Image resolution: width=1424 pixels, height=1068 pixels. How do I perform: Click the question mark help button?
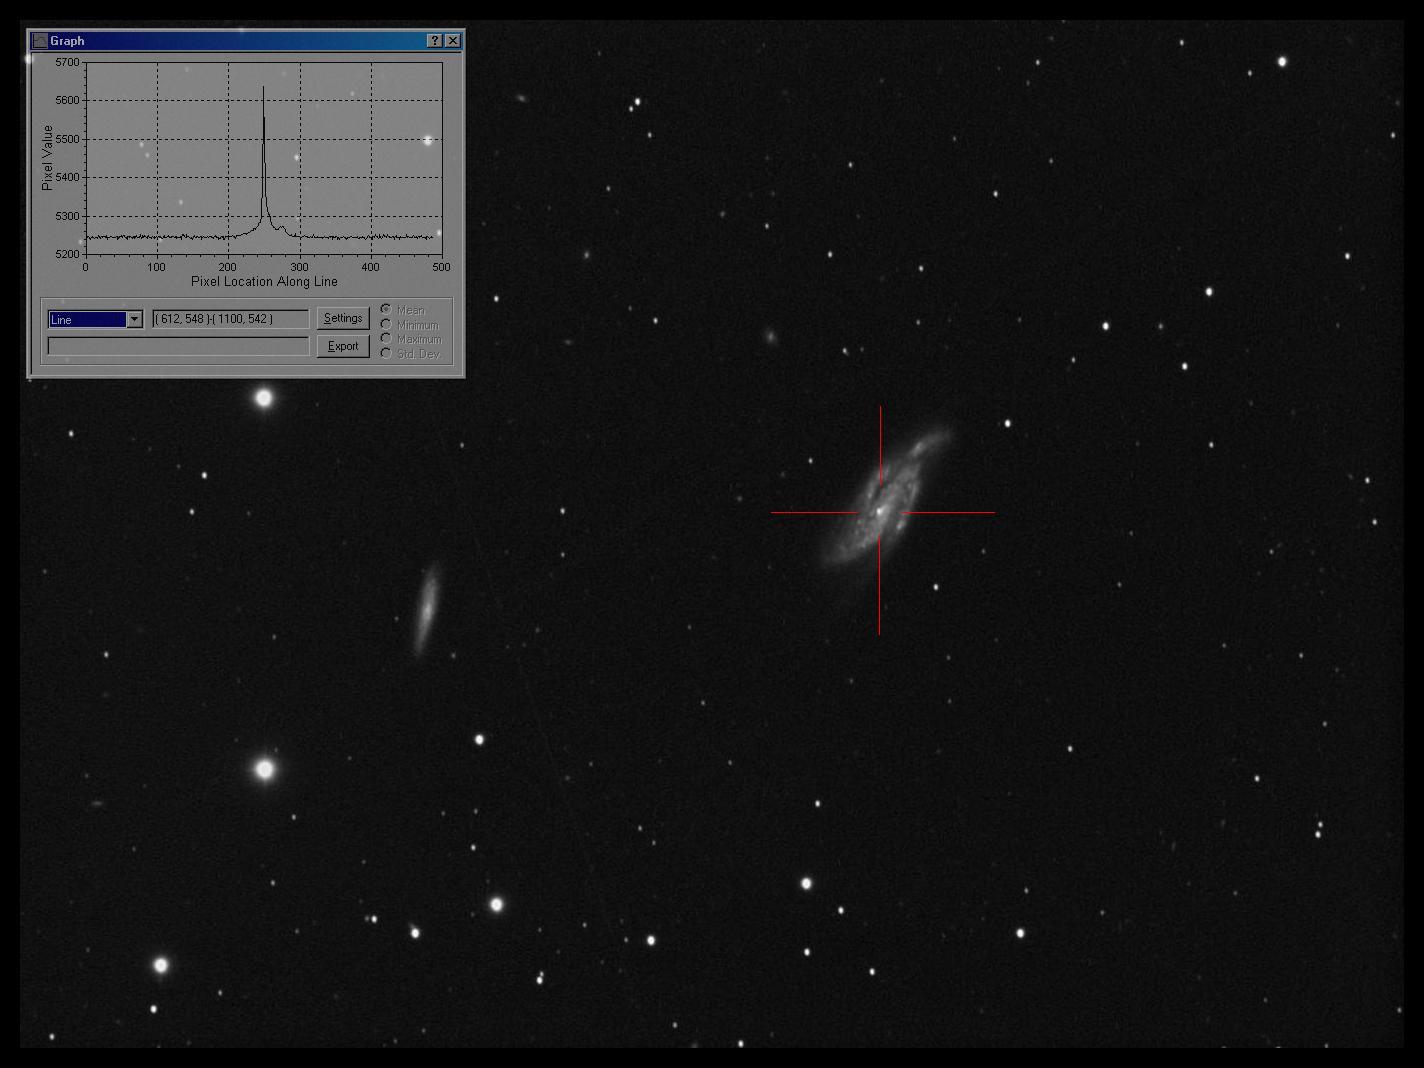tap(434, 41)
